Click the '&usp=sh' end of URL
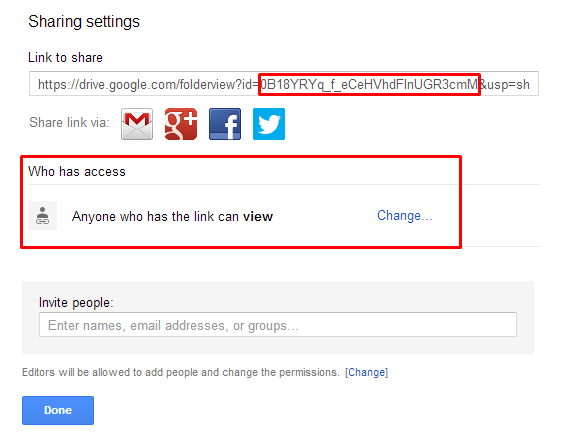 (505, 84)
